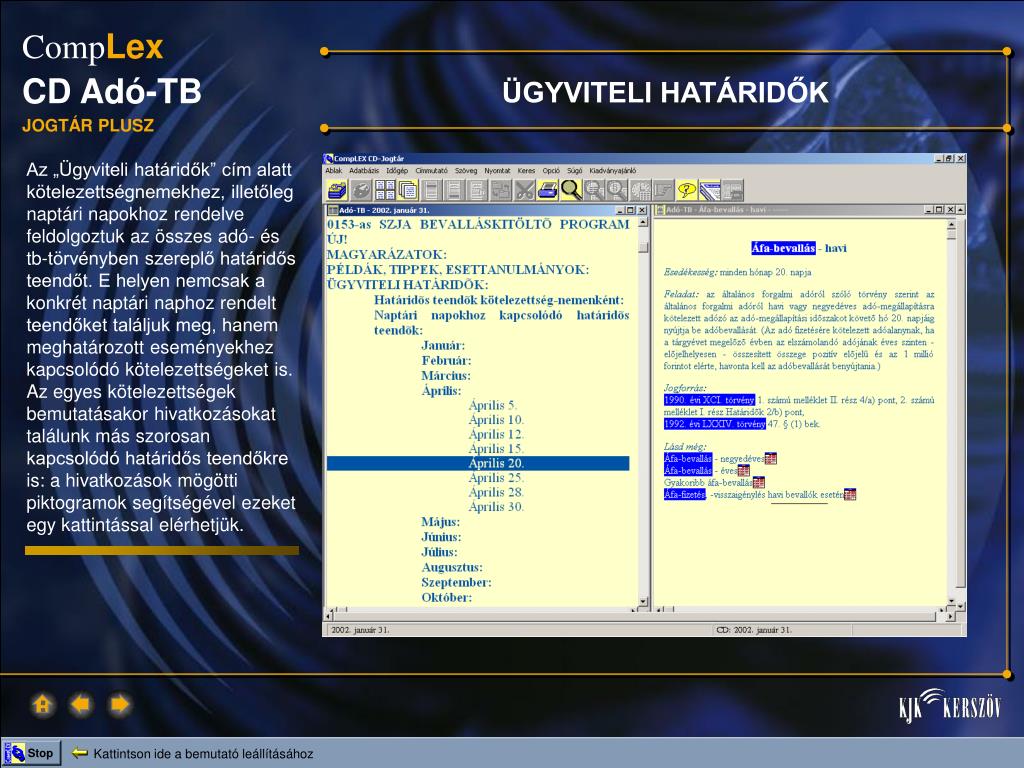1024x768 pixels.
Task: Go to the home slide icon
Action: pos(42,705)
